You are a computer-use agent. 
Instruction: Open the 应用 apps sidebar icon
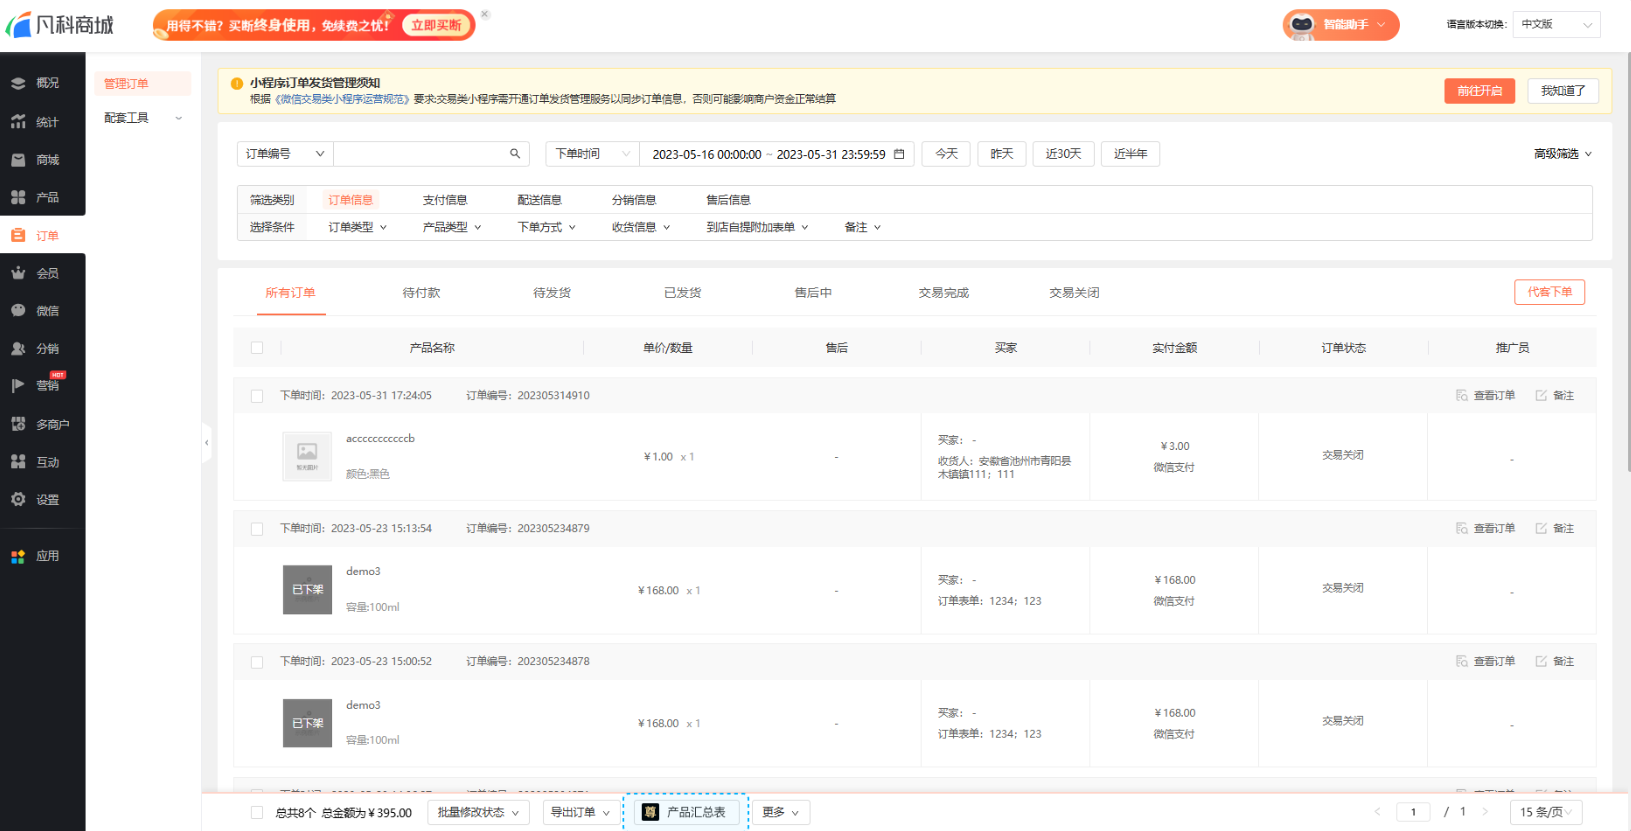click(x=18, y=556)
